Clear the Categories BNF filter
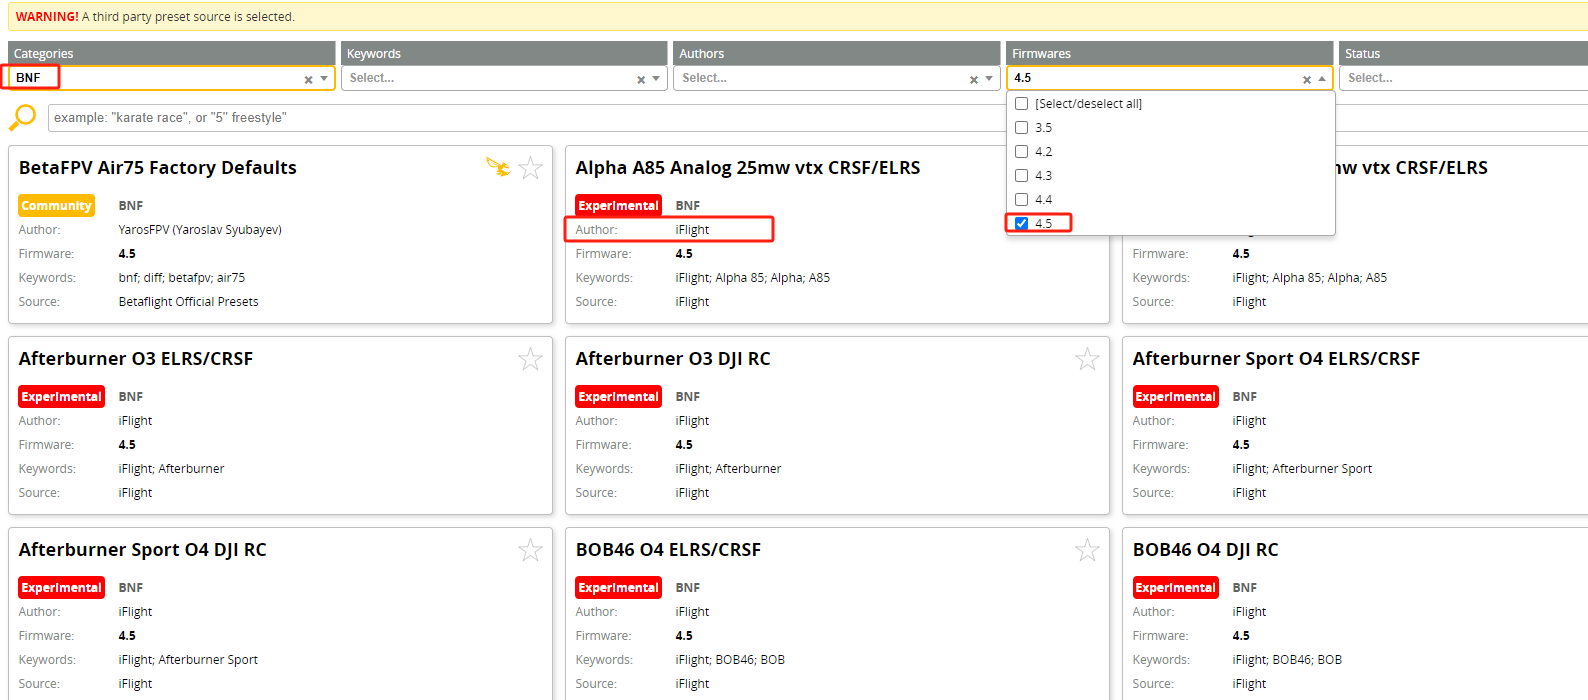 [x=308, y=79]
